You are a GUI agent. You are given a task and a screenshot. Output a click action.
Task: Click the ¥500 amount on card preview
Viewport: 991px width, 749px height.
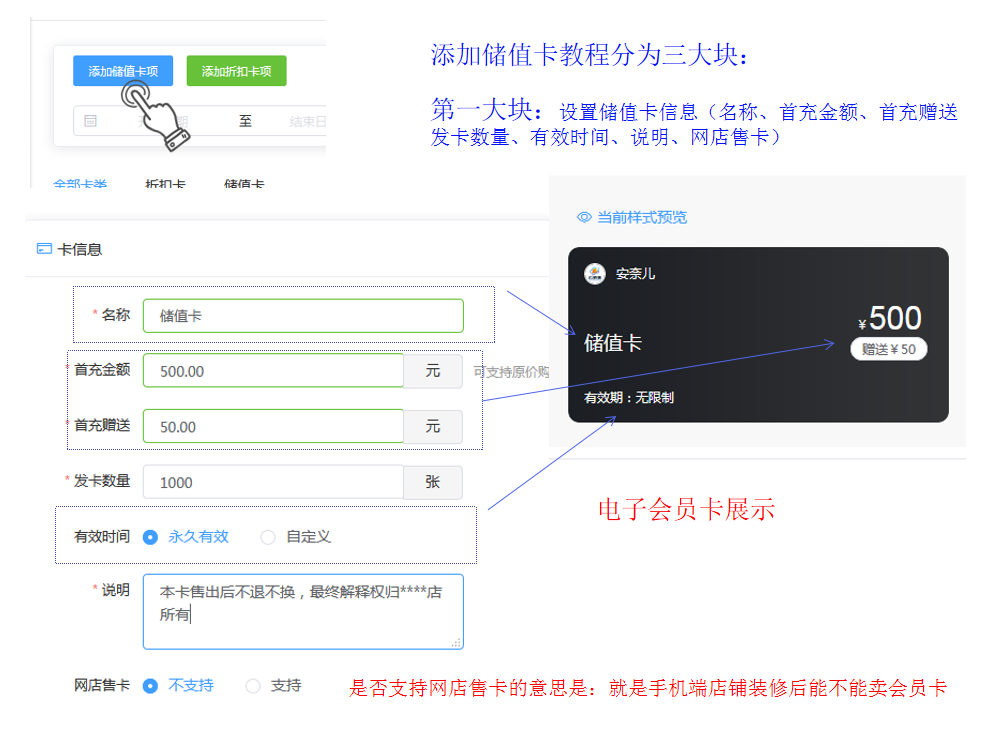[890, 318]
